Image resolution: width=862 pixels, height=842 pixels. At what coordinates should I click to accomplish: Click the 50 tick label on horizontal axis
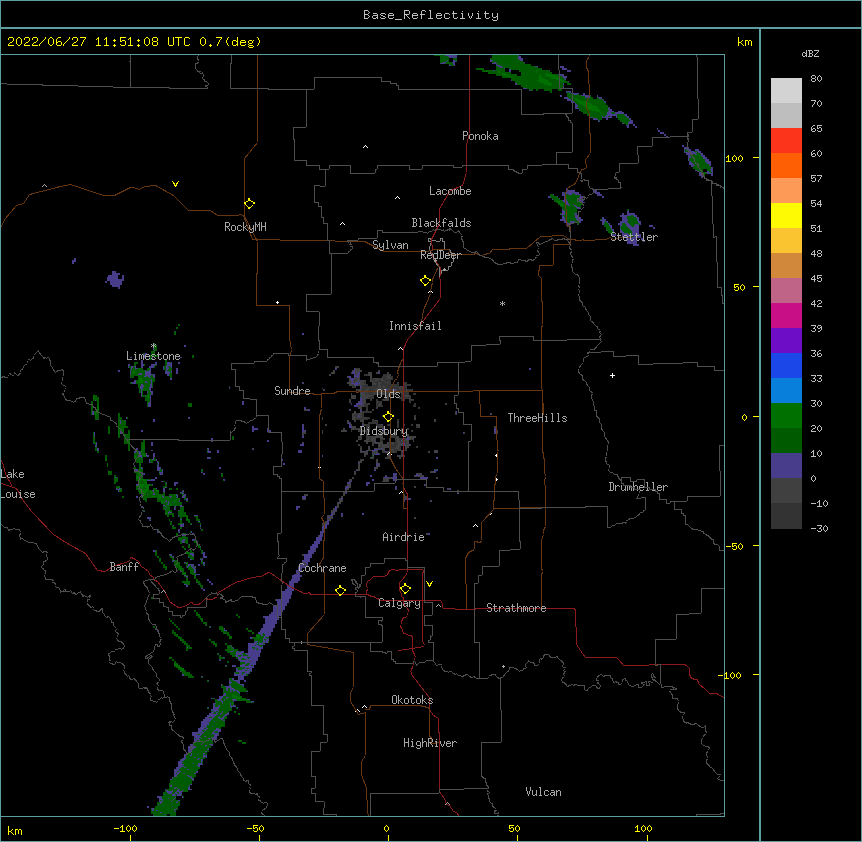point(514,828)
